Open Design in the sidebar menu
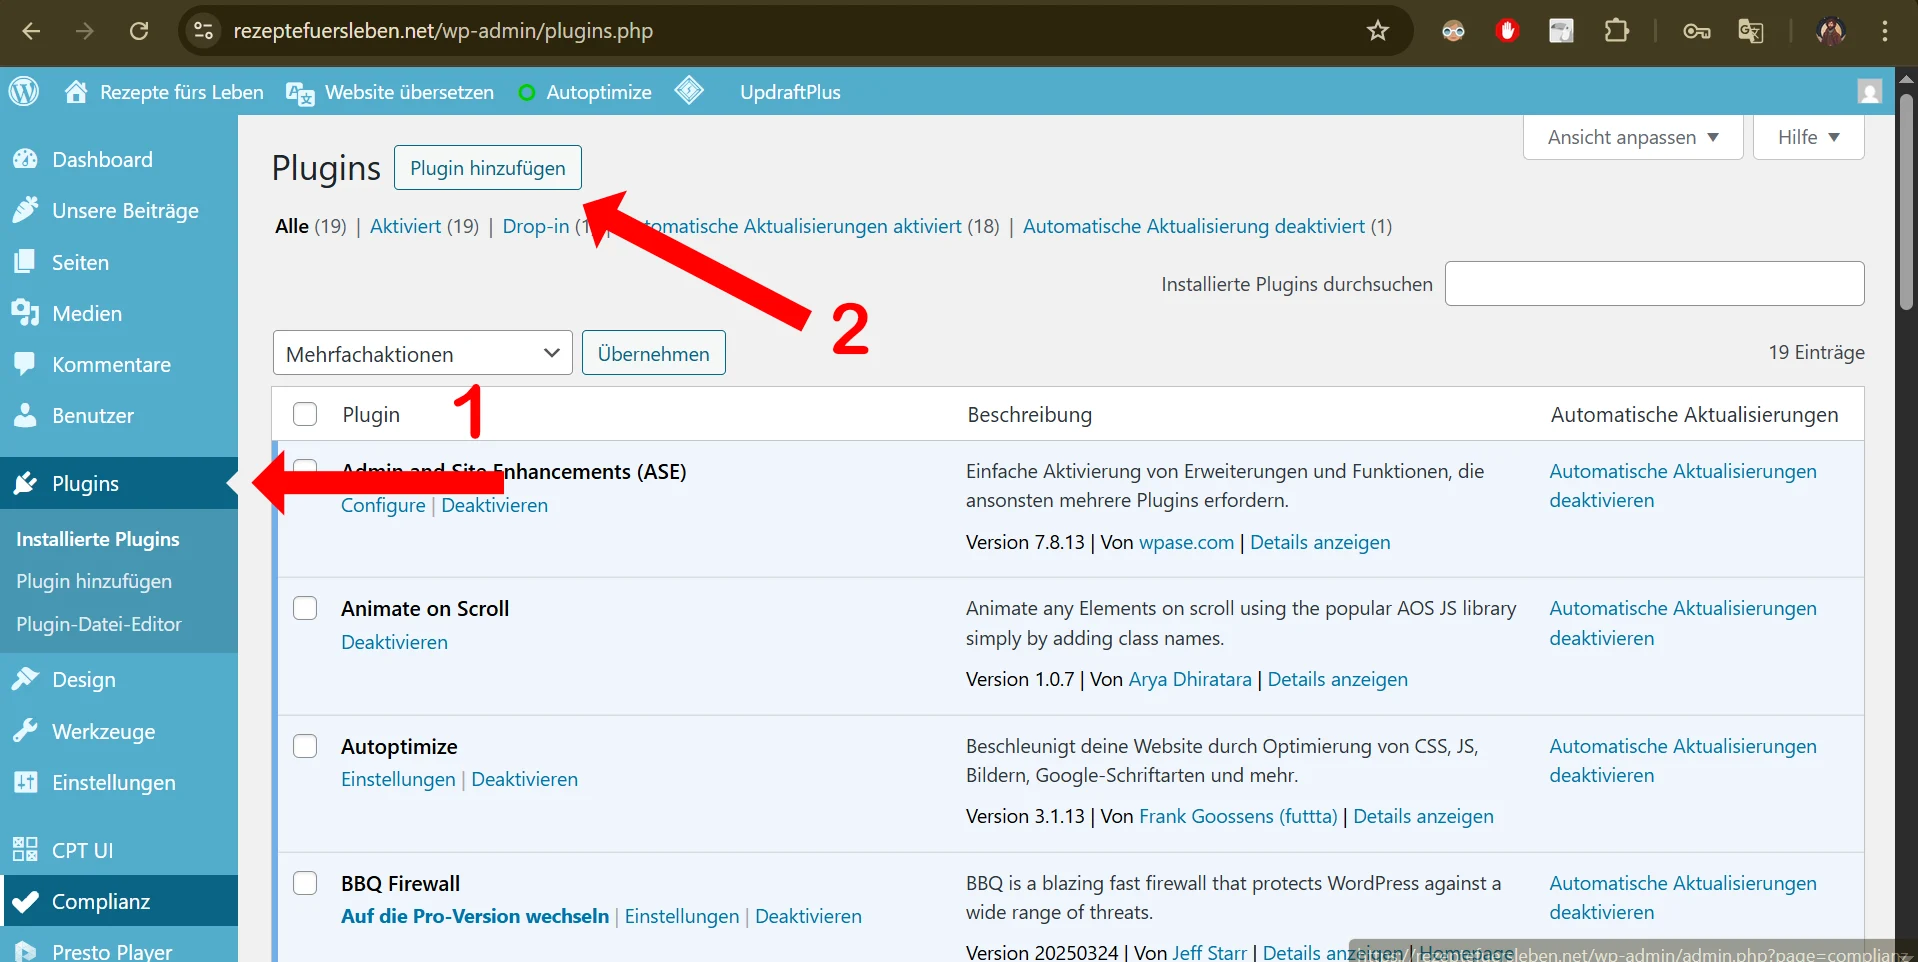 (84, 680)
